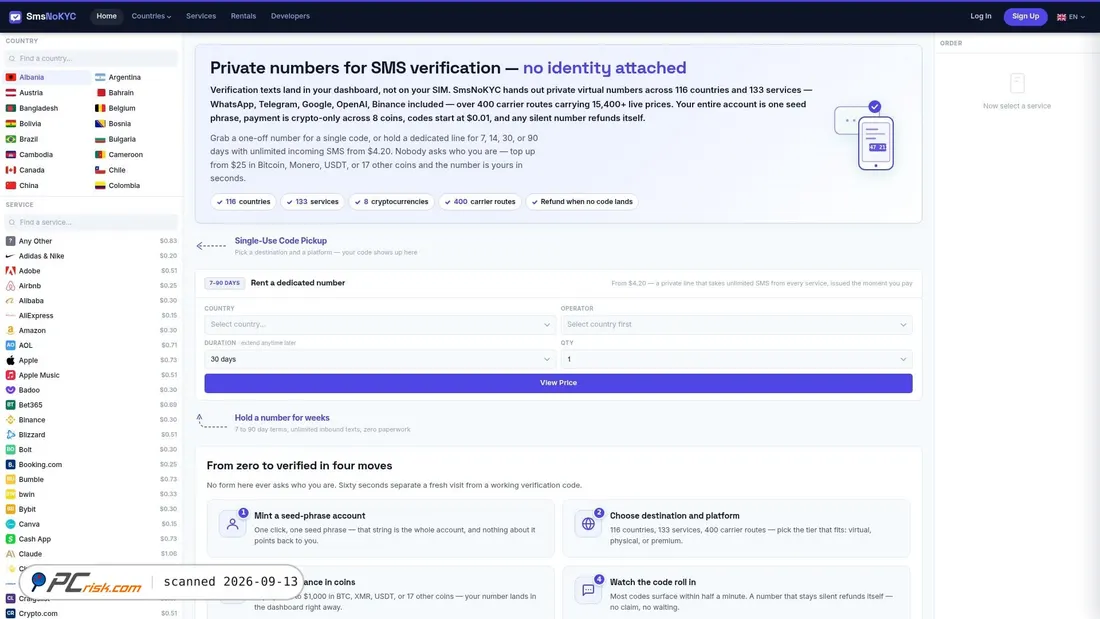Open the Countries dropdown menu
The width and height of the screenshot is (1100, 619).
pyautogui.click(x=151, y=16)
